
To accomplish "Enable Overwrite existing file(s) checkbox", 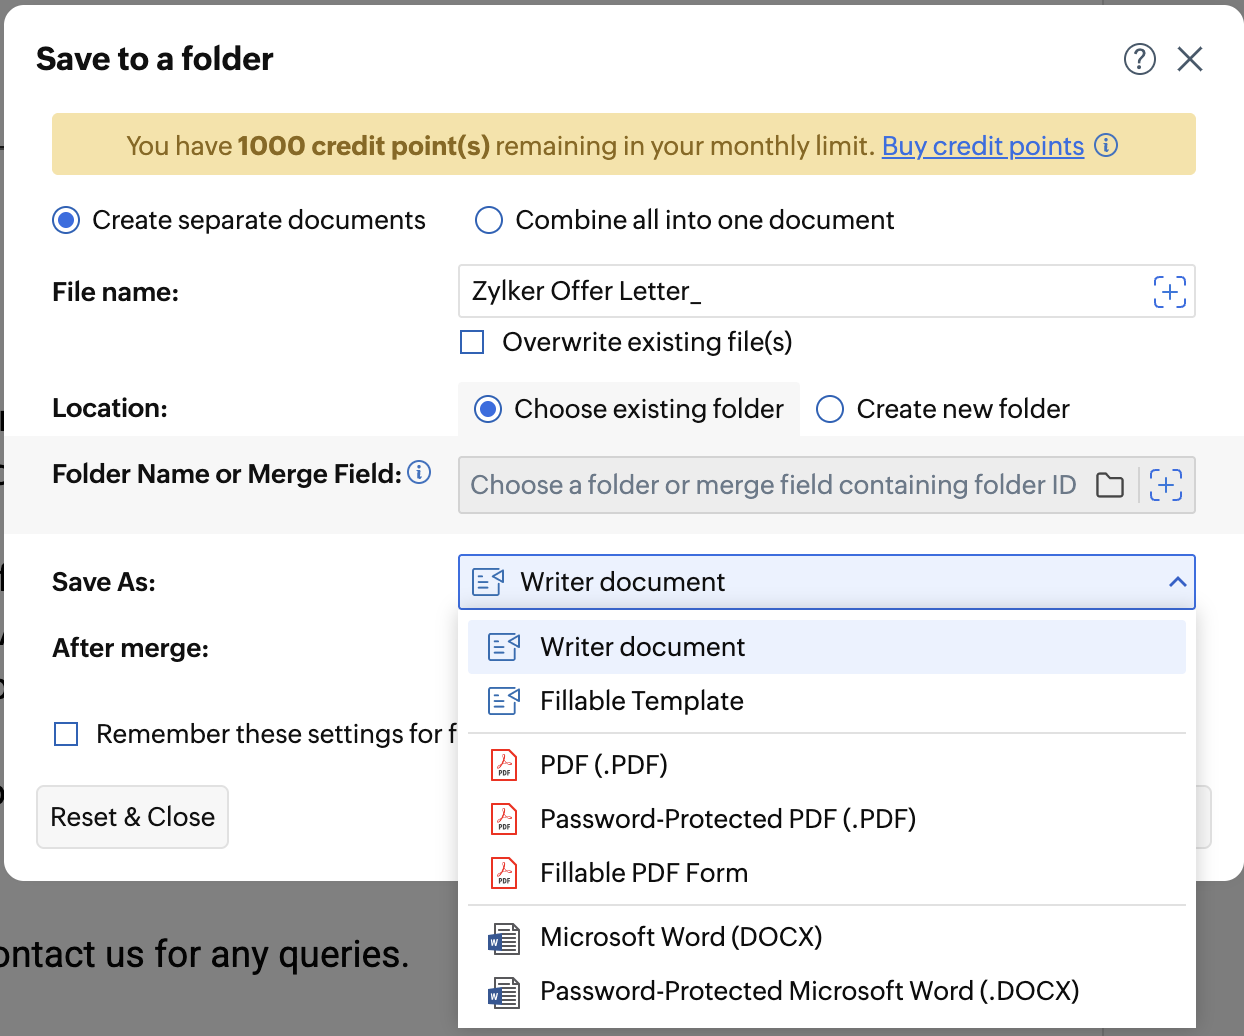I will point(472,342).
